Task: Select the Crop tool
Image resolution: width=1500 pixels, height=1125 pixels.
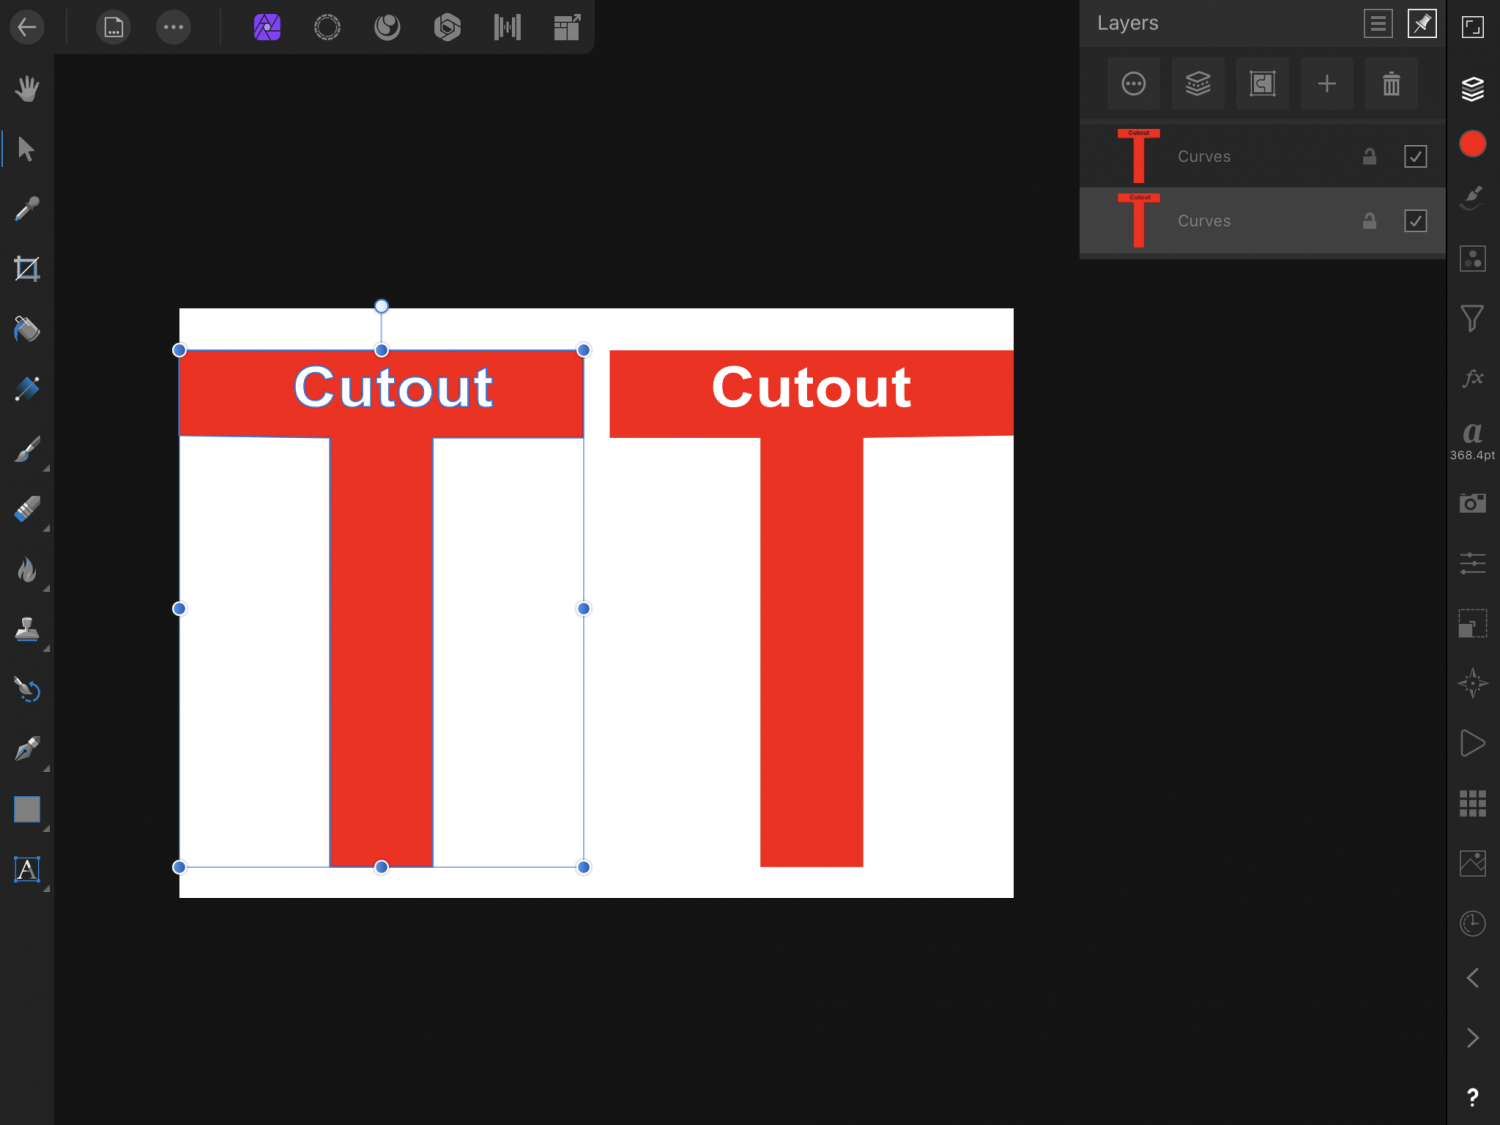Action: [27, 269]
